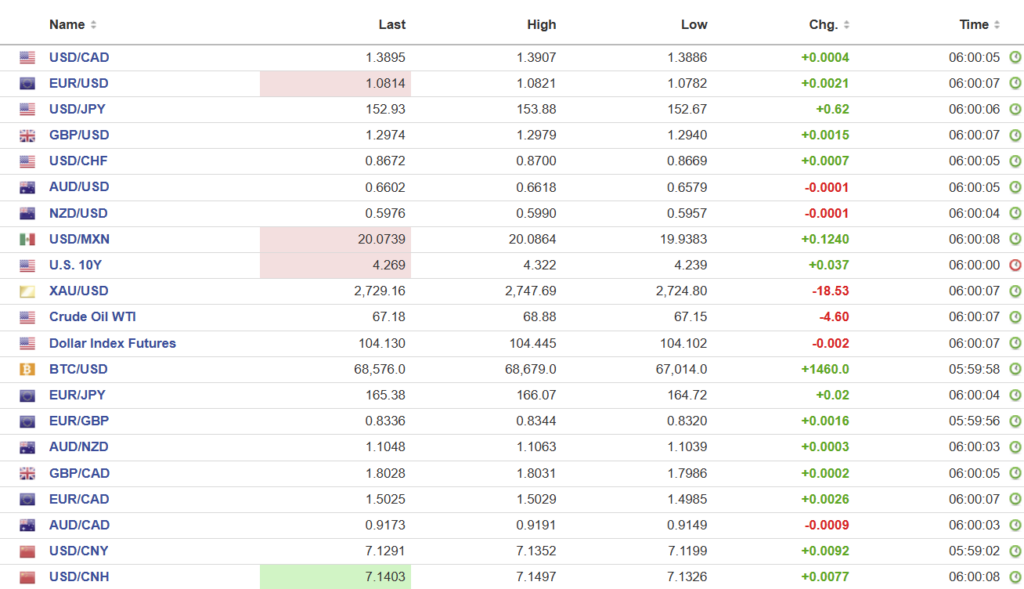The height and width of the screenshot is (589, 1024).
Task: Click the US flag icon beside USD/CAD
Action: tap(27, 58)
